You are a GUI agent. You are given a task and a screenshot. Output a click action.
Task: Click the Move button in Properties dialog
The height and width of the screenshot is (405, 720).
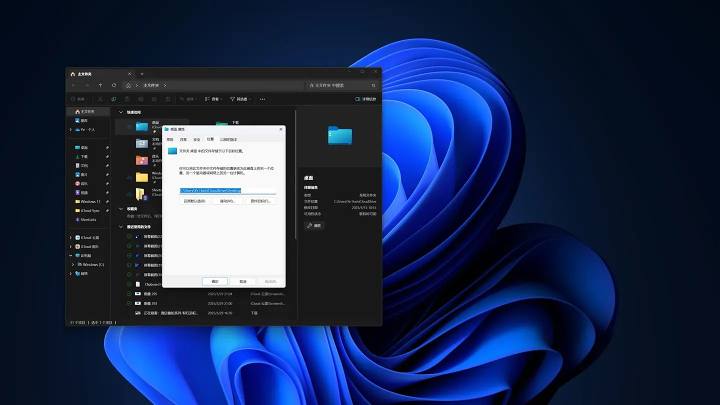pos(228,201)
